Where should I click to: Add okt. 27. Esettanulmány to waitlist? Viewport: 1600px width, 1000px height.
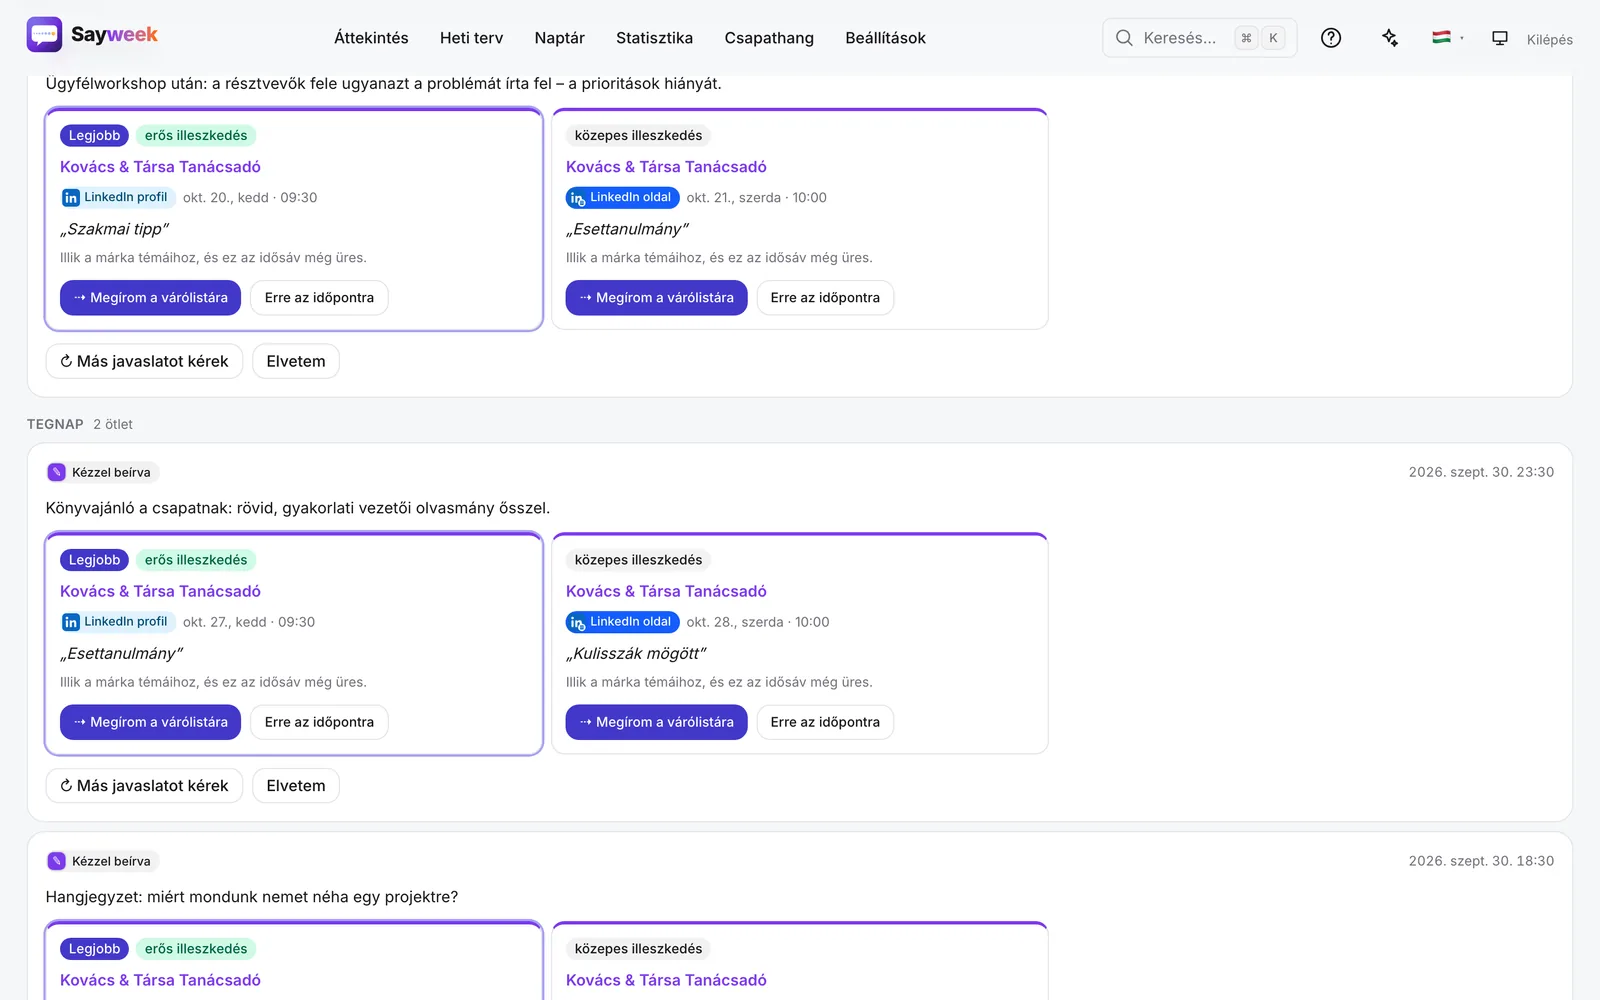tap(150, 722)
